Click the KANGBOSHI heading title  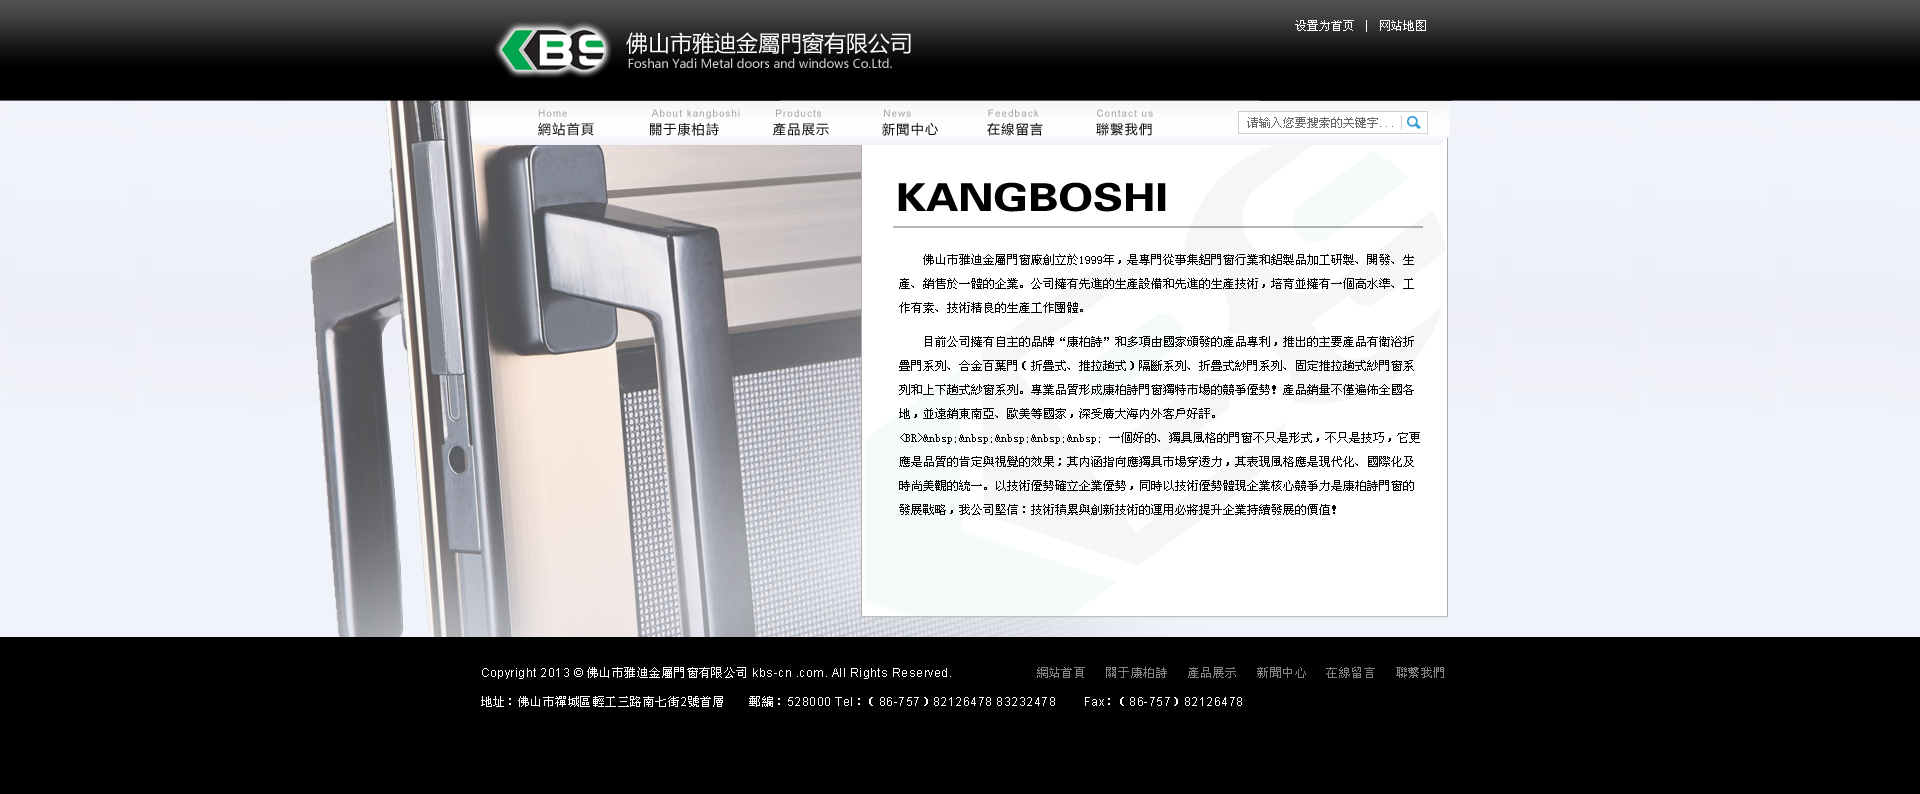(1031, 198)
